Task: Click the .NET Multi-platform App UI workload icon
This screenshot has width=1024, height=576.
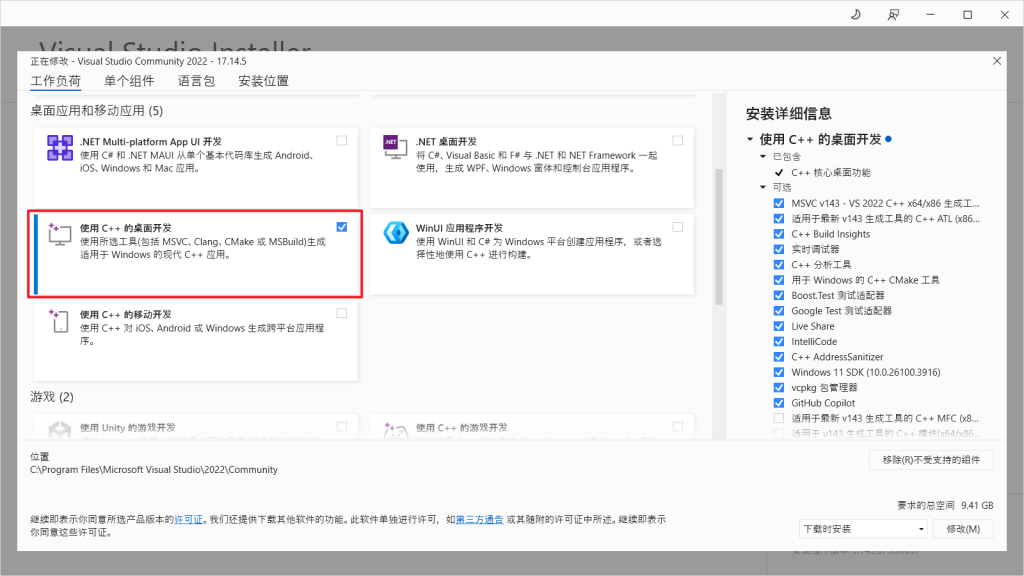Action: (59, 148)
